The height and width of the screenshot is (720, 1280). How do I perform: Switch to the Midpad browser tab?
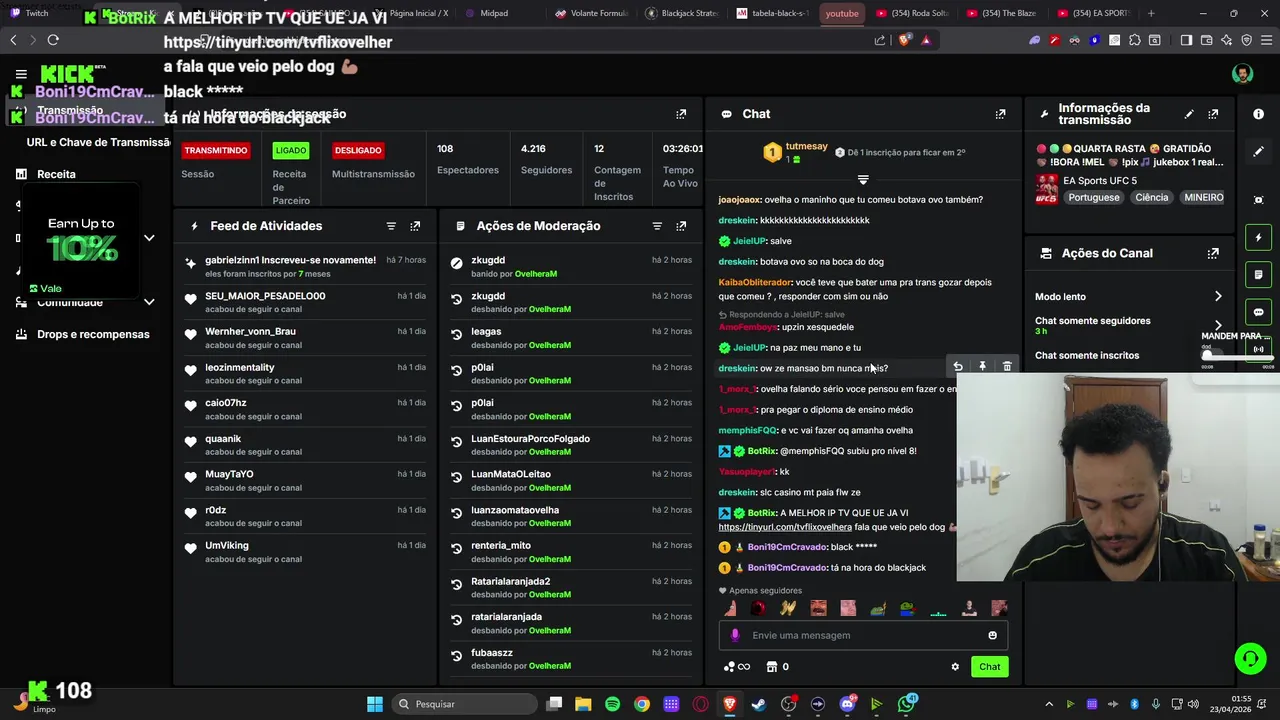pos(494,13)
